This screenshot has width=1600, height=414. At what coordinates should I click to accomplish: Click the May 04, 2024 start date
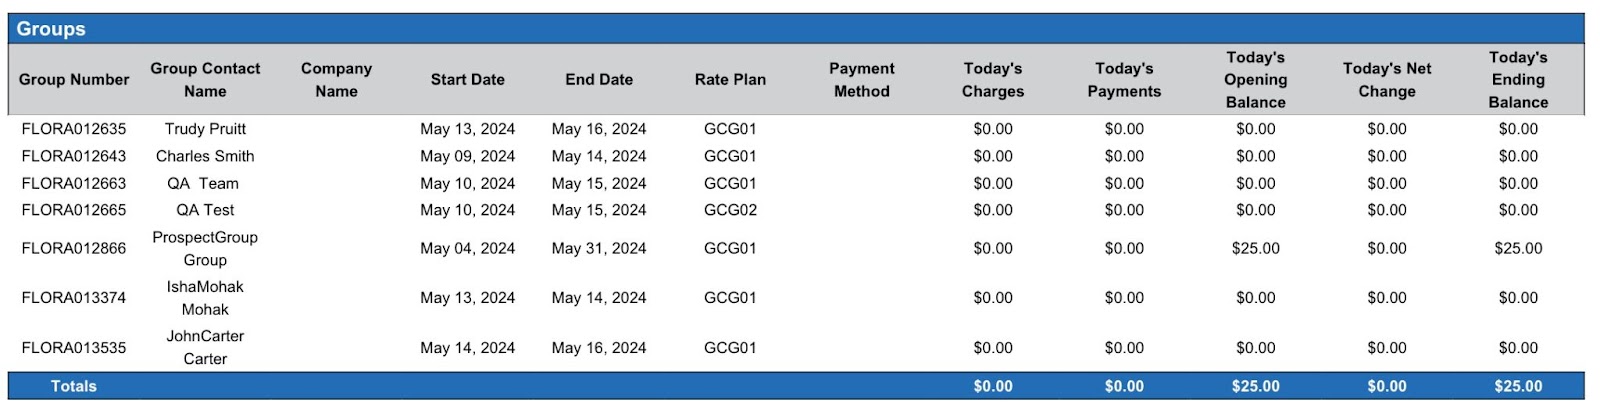tap(467, 248)
